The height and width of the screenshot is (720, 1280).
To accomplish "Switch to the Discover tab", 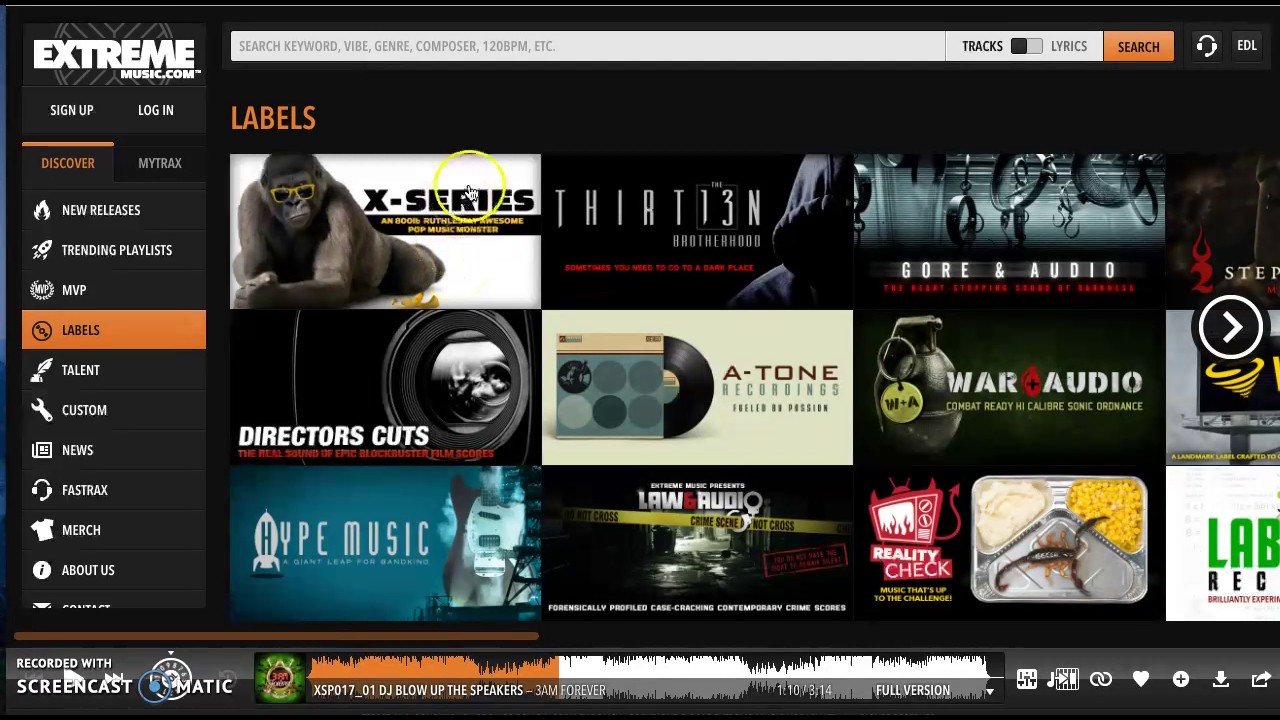I will [68, 163].
